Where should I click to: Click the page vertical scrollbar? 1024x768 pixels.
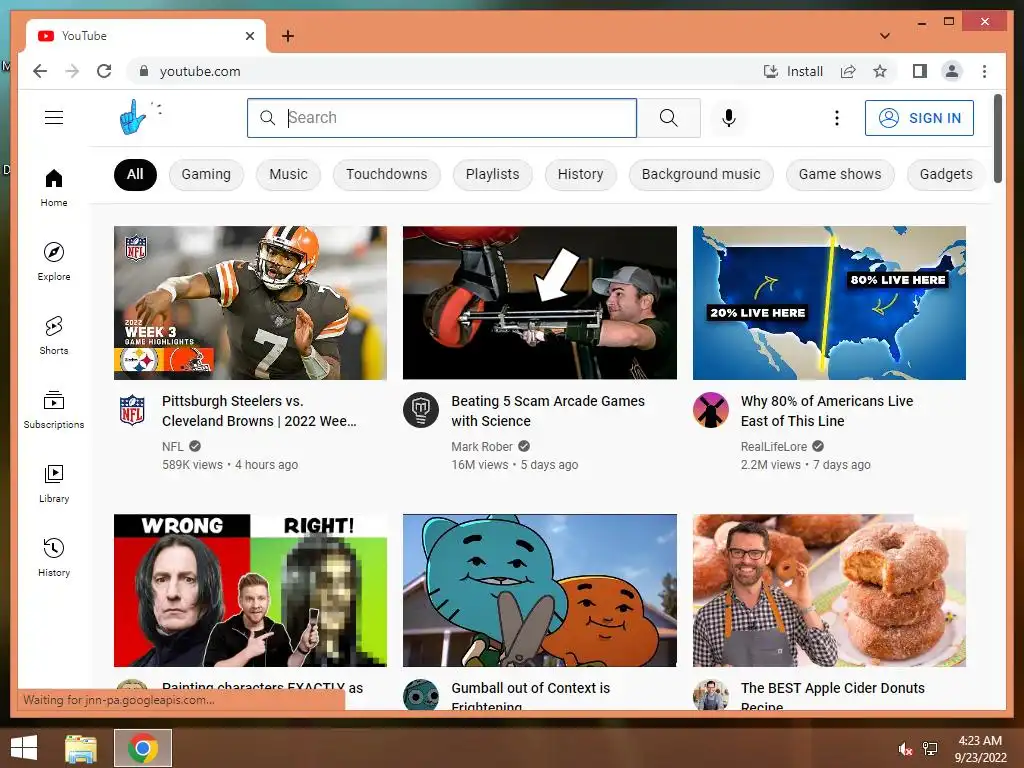(x=997, y=138)
